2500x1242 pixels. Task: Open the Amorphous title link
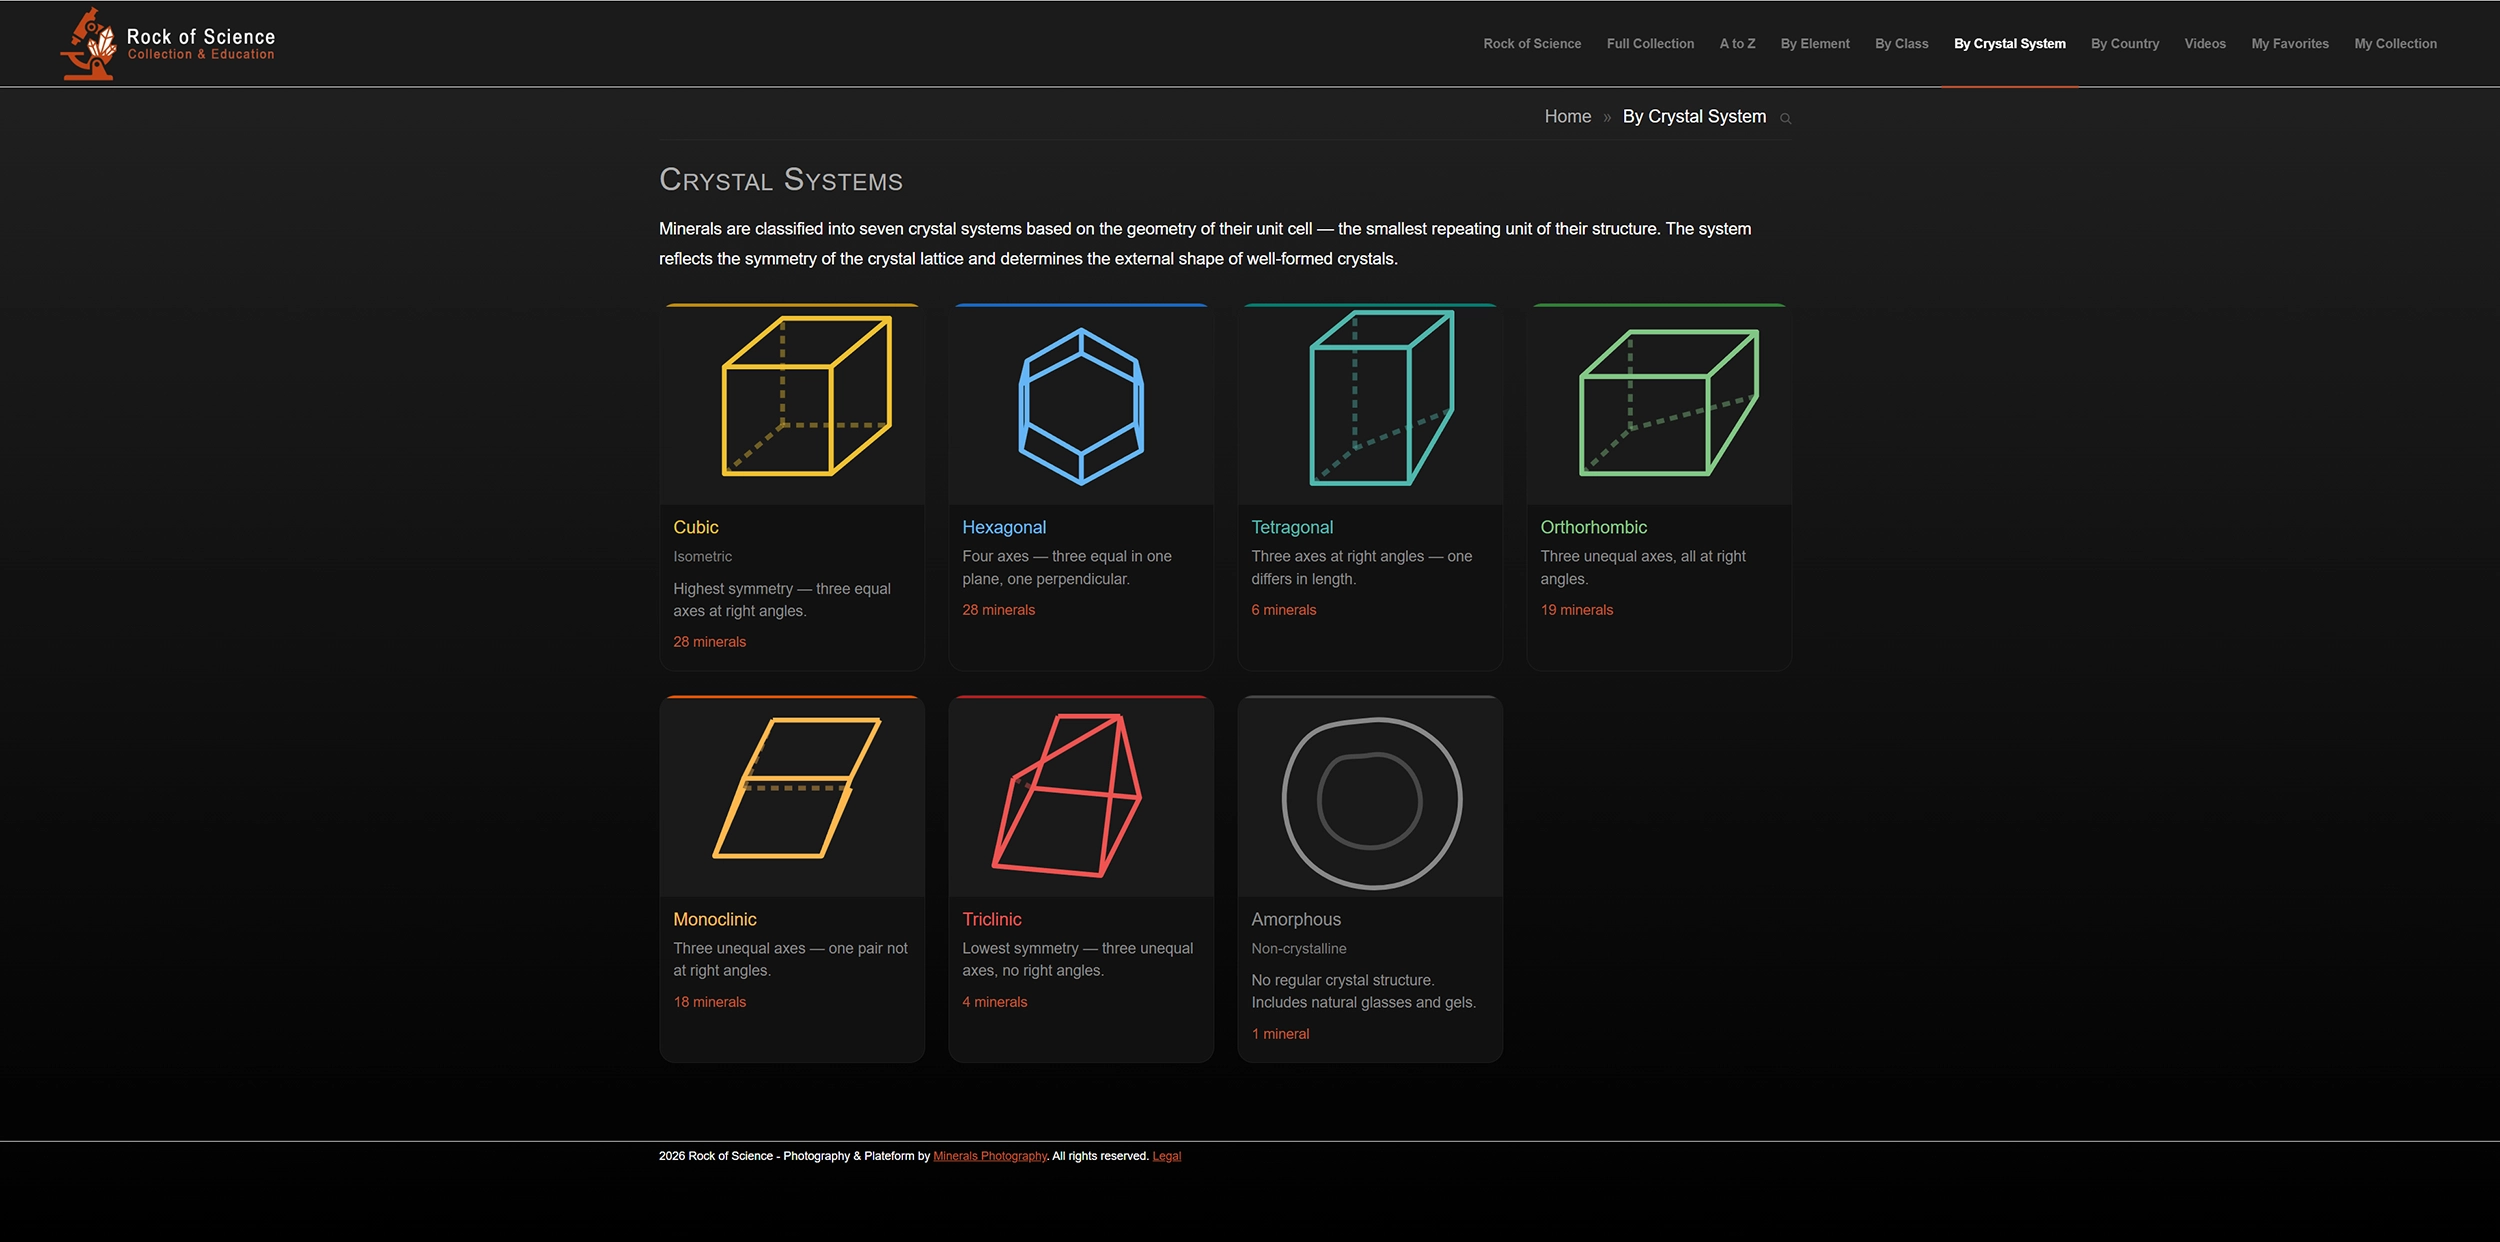(x=1296, y=919)
